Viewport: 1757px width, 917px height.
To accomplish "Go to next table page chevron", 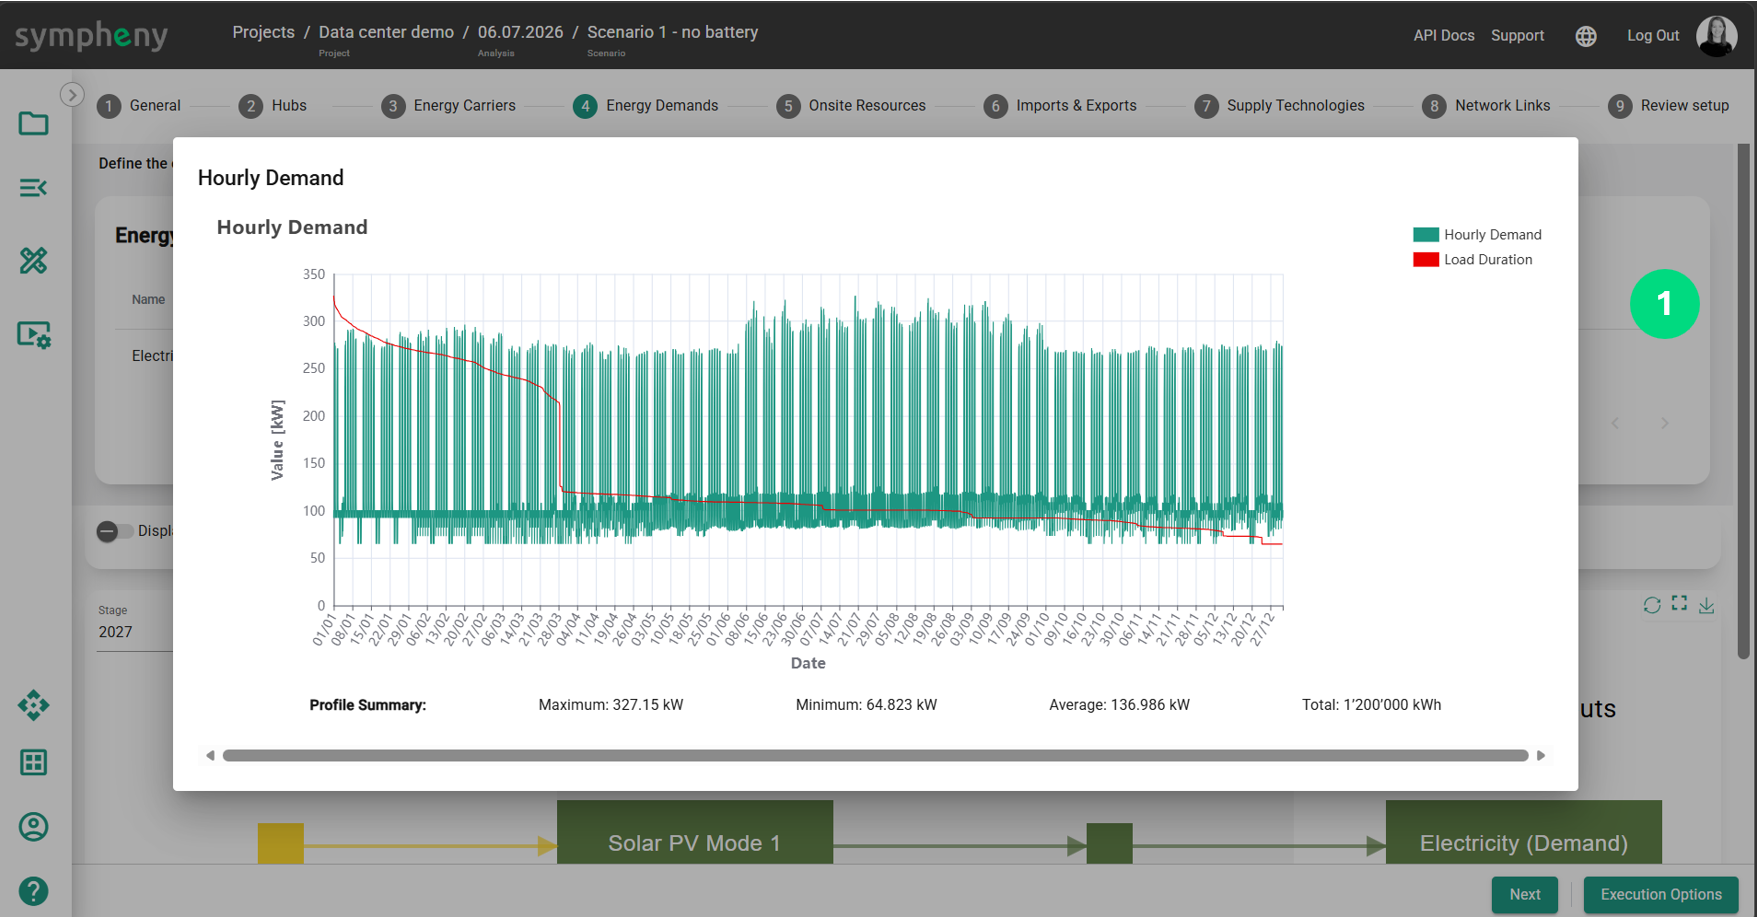I will point(1664,424).
